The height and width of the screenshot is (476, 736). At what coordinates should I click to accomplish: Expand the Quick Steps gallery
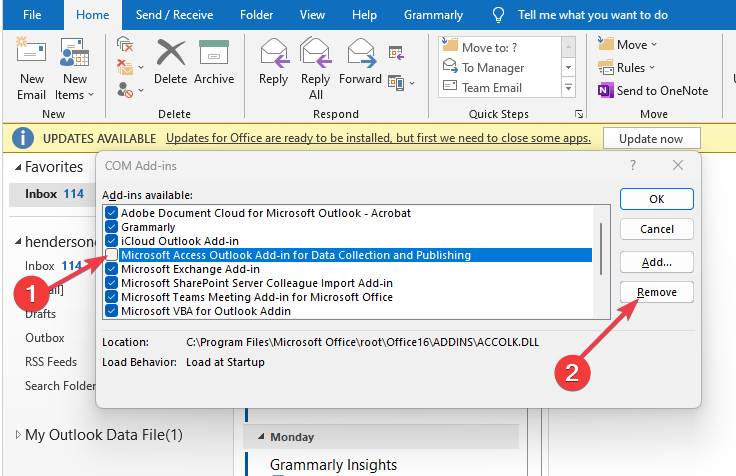point(568,88)
